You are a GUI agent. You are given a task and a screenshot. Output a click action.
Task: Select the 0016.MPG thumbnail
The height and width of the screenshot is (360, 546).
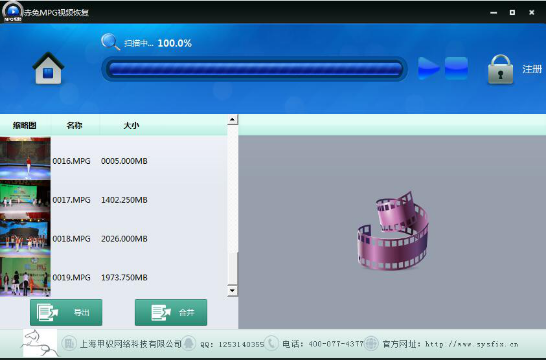[25, 158]
